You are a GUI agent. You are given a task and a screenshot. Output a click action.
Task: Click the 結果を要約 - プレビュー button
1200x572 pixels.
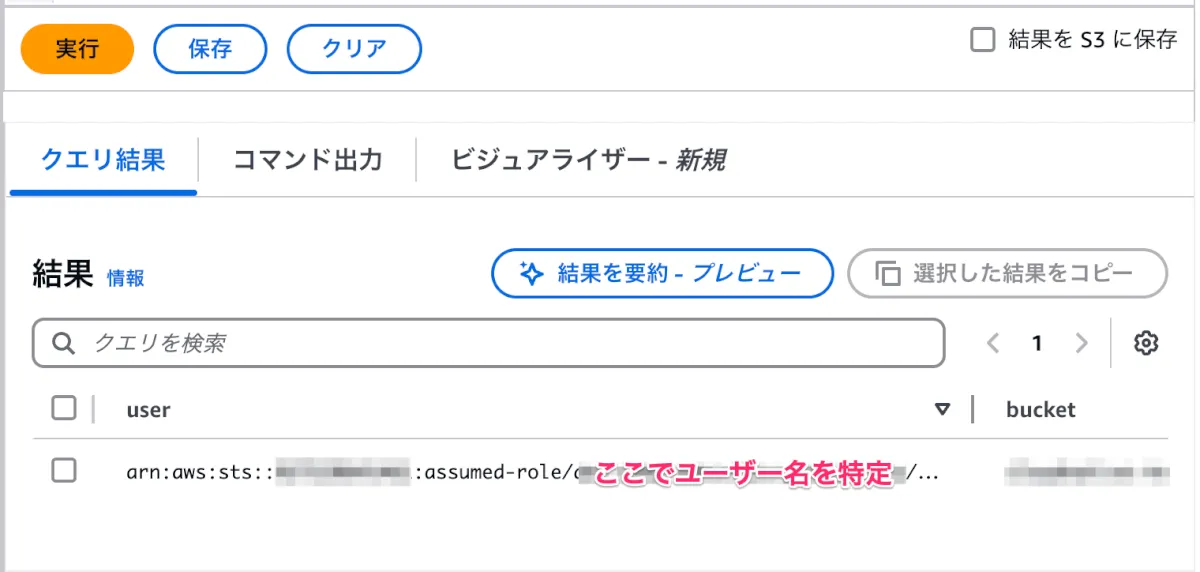click(x=662, y=273)
